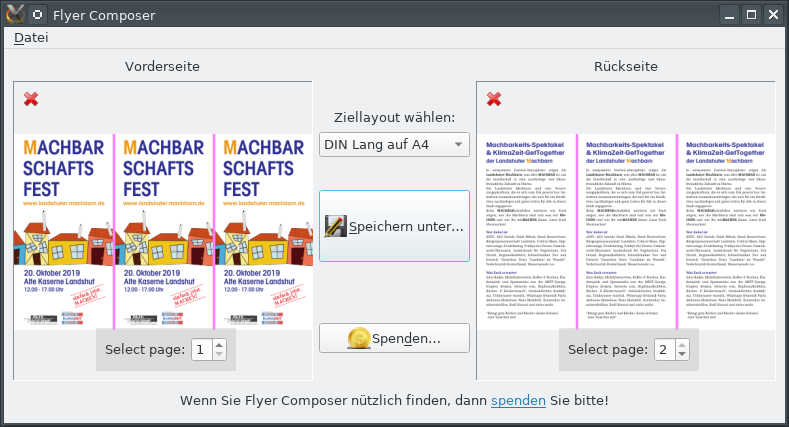Click the Spenden... button
The width and height of the screenshot is (789, 427).
394,338
